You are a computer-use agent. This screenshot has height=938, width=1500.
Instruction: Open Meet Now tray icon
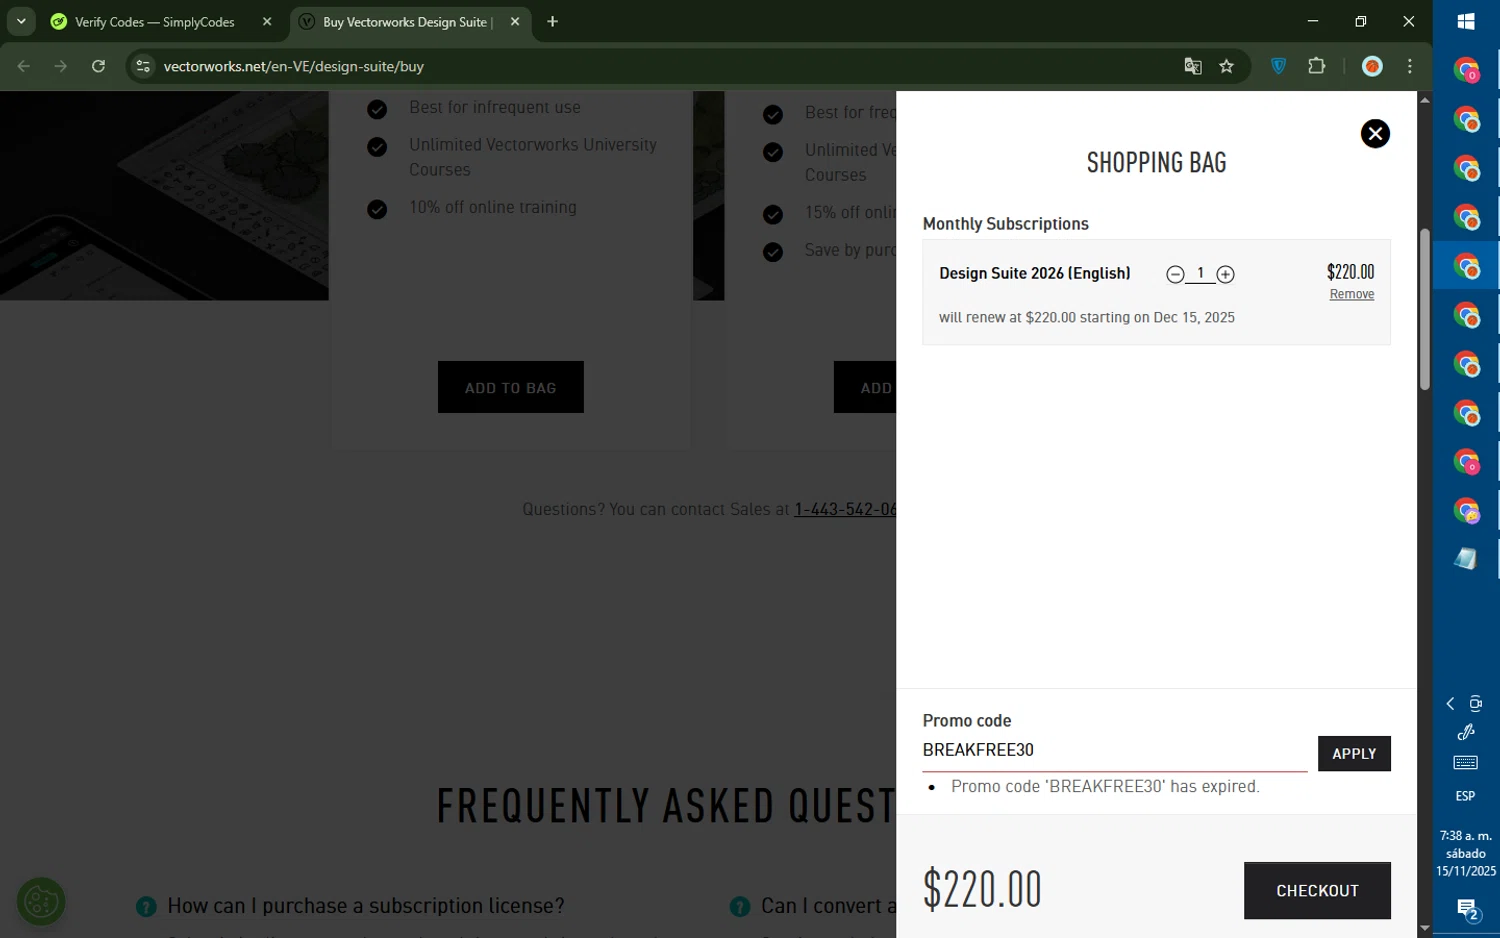click(1476, 704)
